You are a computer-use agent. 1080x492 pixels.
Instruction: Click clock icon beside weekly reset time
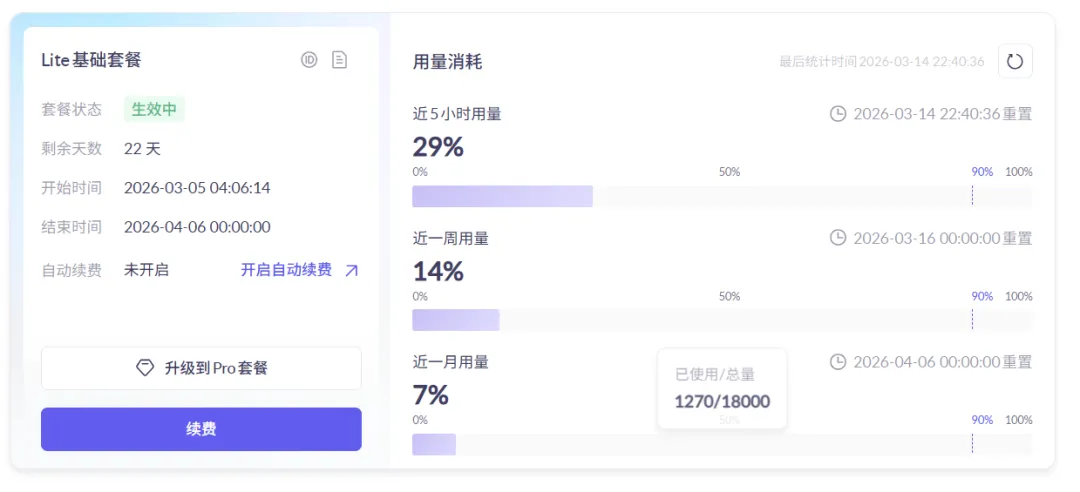[x=838, y=238]
